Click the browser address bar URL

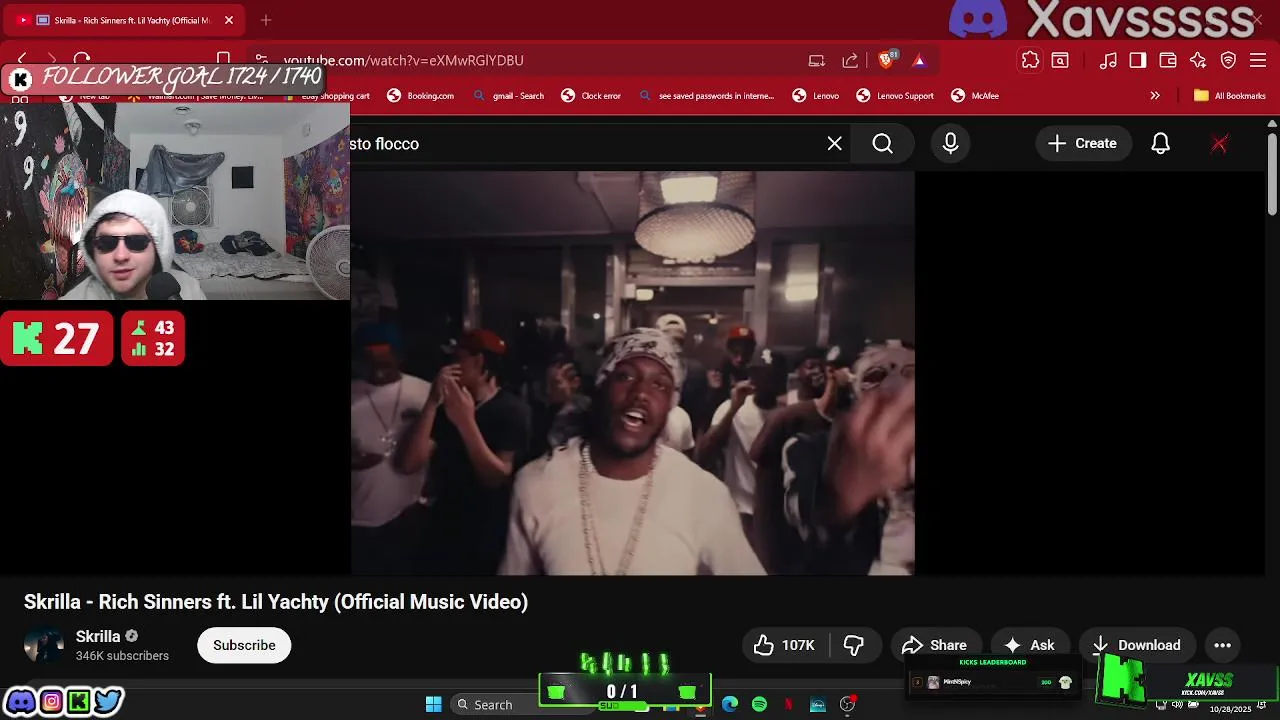pos(403,60)
